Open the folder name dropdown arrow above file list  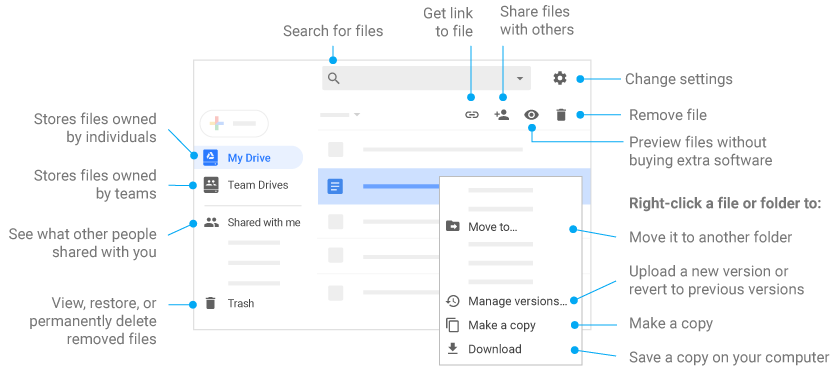click(357, 114)
